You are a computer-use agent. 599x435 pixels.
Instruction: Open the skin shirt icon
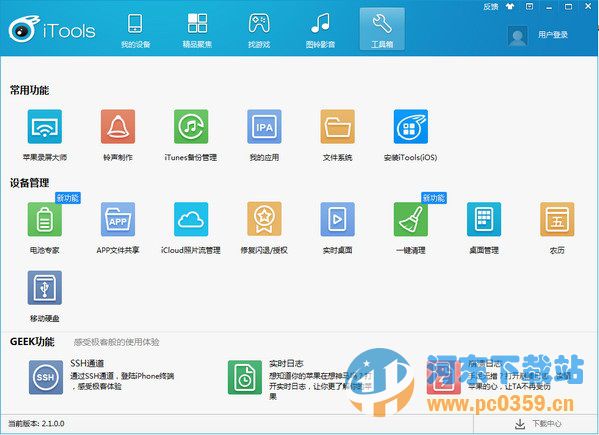point(510,6)
